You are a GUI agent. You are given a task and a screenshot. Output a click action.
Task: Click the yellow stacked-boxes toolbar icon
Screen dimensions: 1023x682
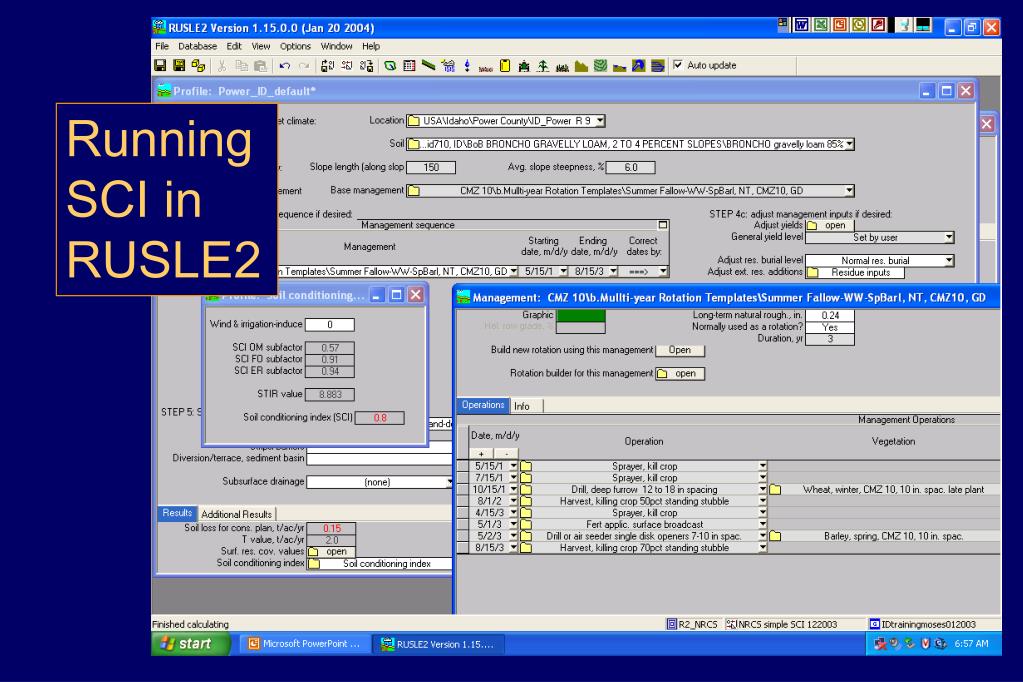click(x=198, y=65)
